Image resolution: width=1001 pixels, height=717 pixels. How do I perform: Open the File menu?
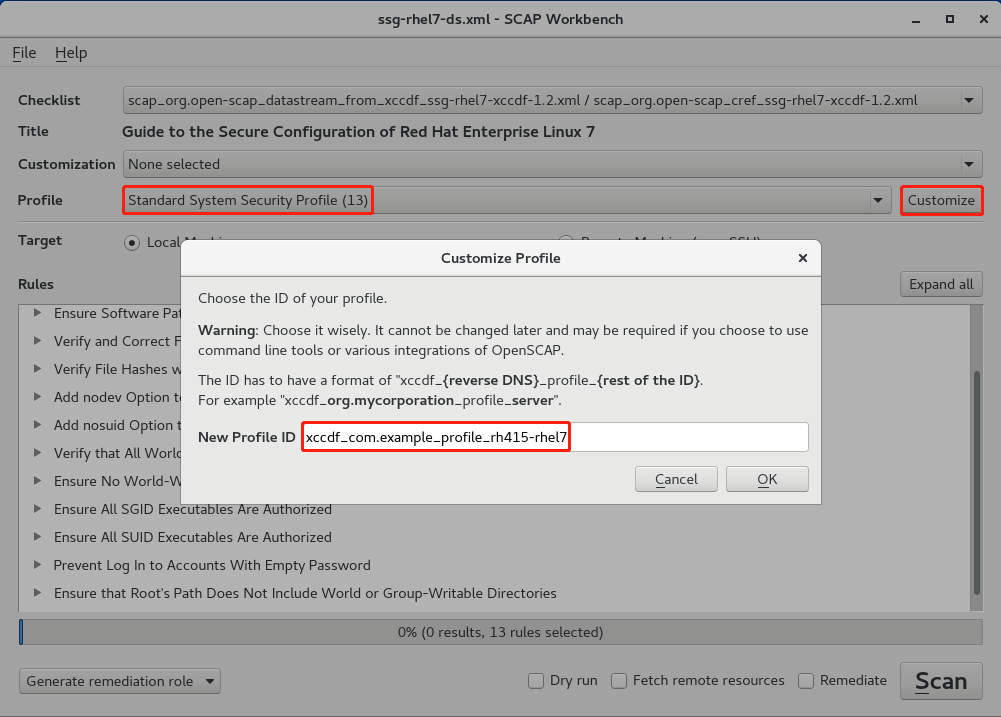pyautogui.click(x=24, y=53)
